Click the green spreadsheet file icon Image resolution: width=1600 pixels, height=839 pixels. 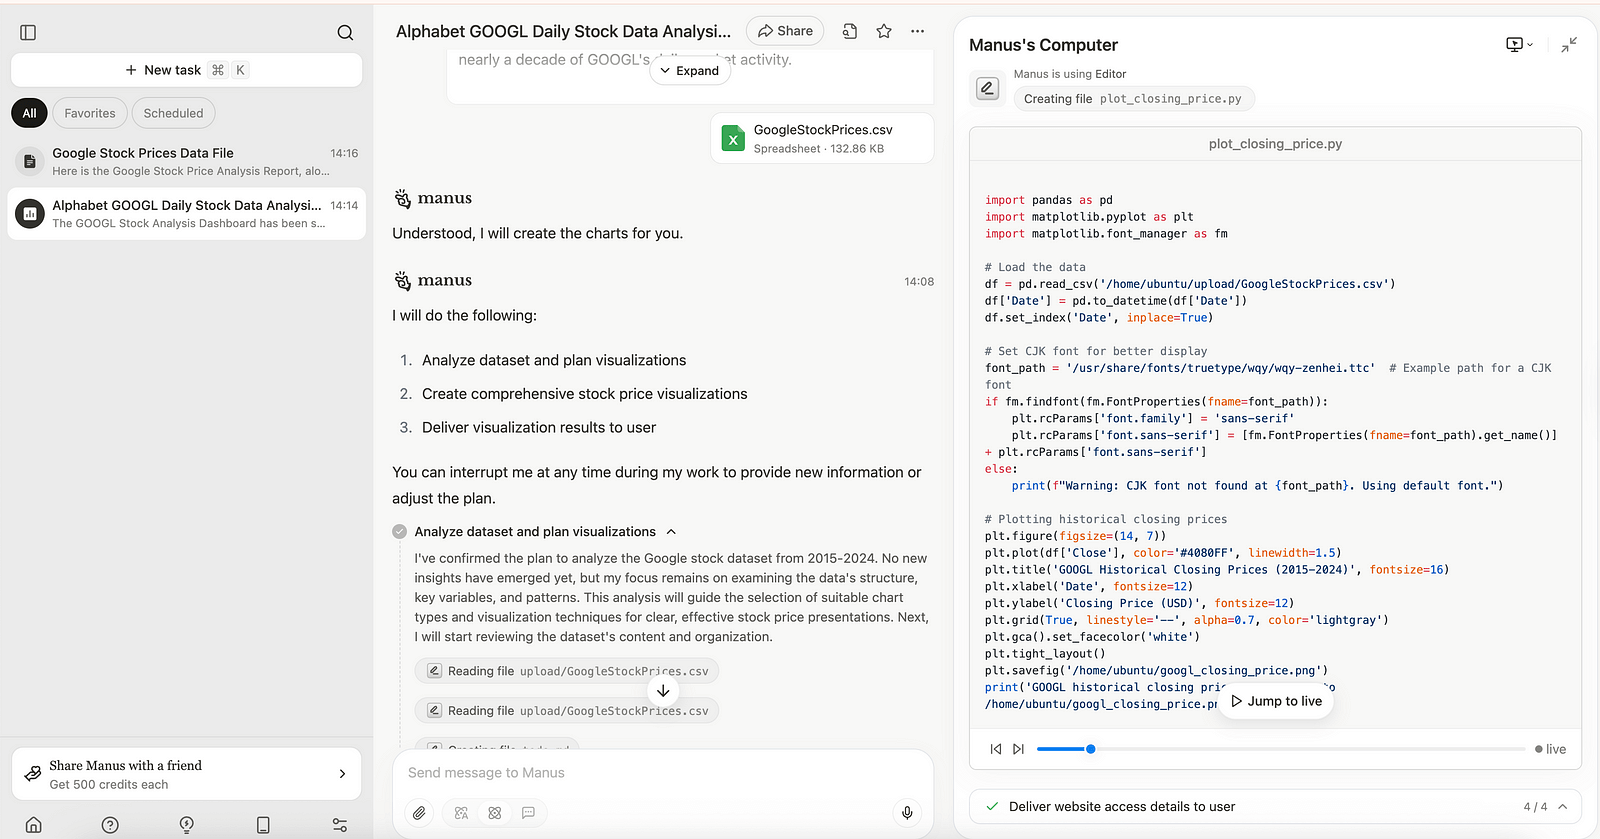coord(733,138)
